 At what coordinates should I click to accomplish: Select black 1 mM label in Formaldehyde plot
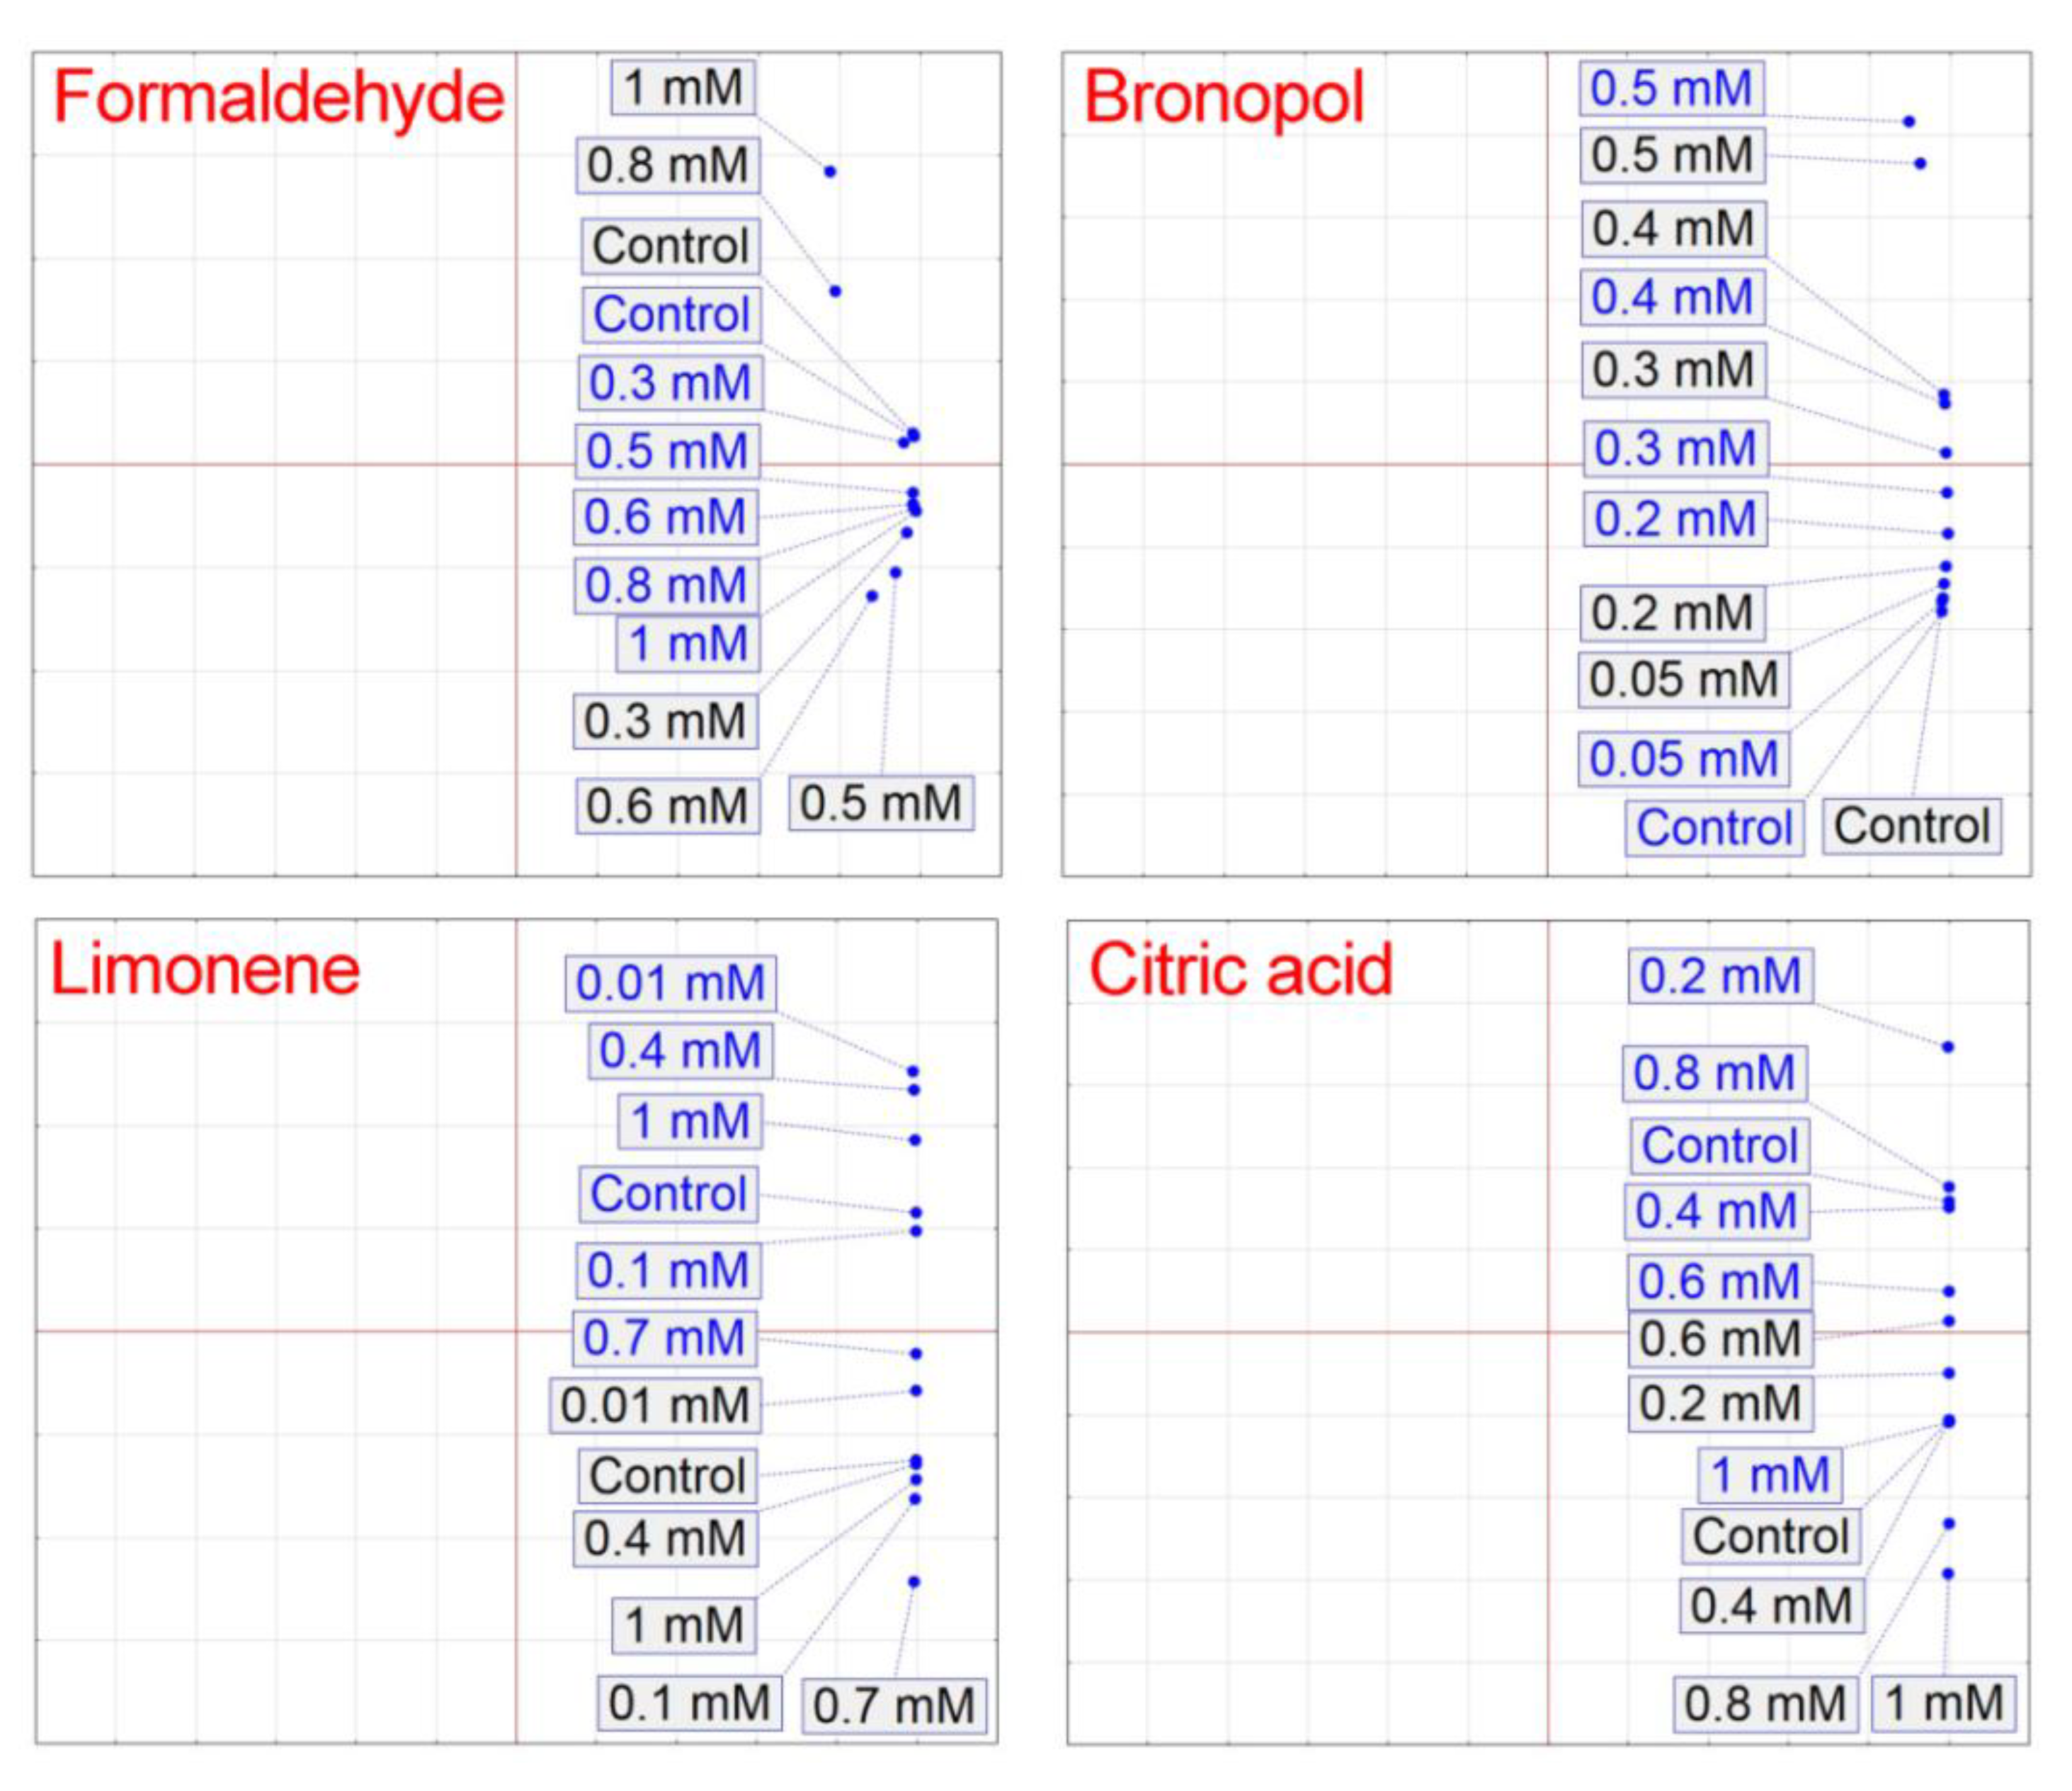(683, 88)
